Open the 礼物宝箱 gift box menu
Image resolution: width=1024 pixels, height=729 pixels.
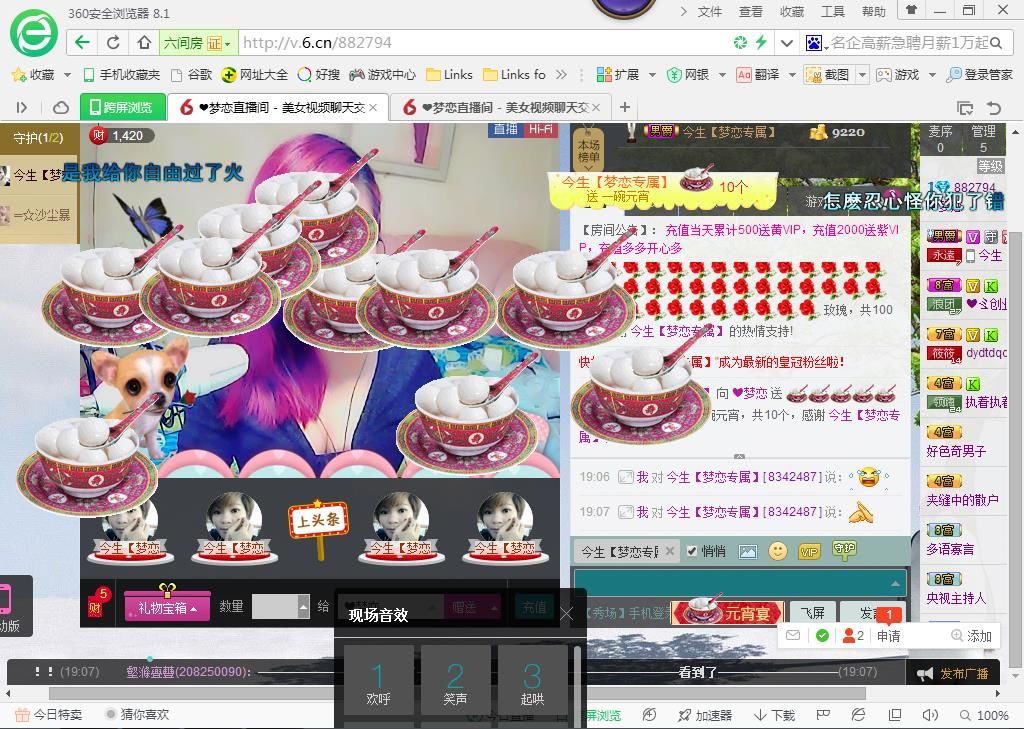coord(167,606)
